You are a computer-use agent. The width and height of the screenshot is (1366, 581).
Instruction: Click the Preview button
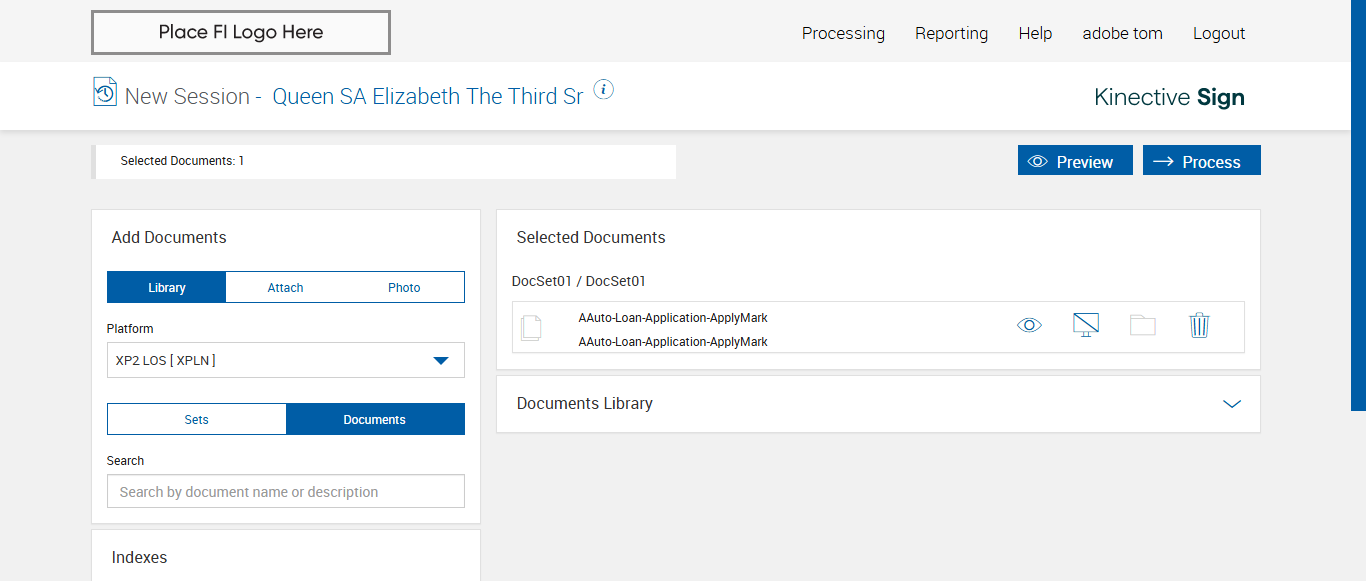click(x=1075, y=161)
